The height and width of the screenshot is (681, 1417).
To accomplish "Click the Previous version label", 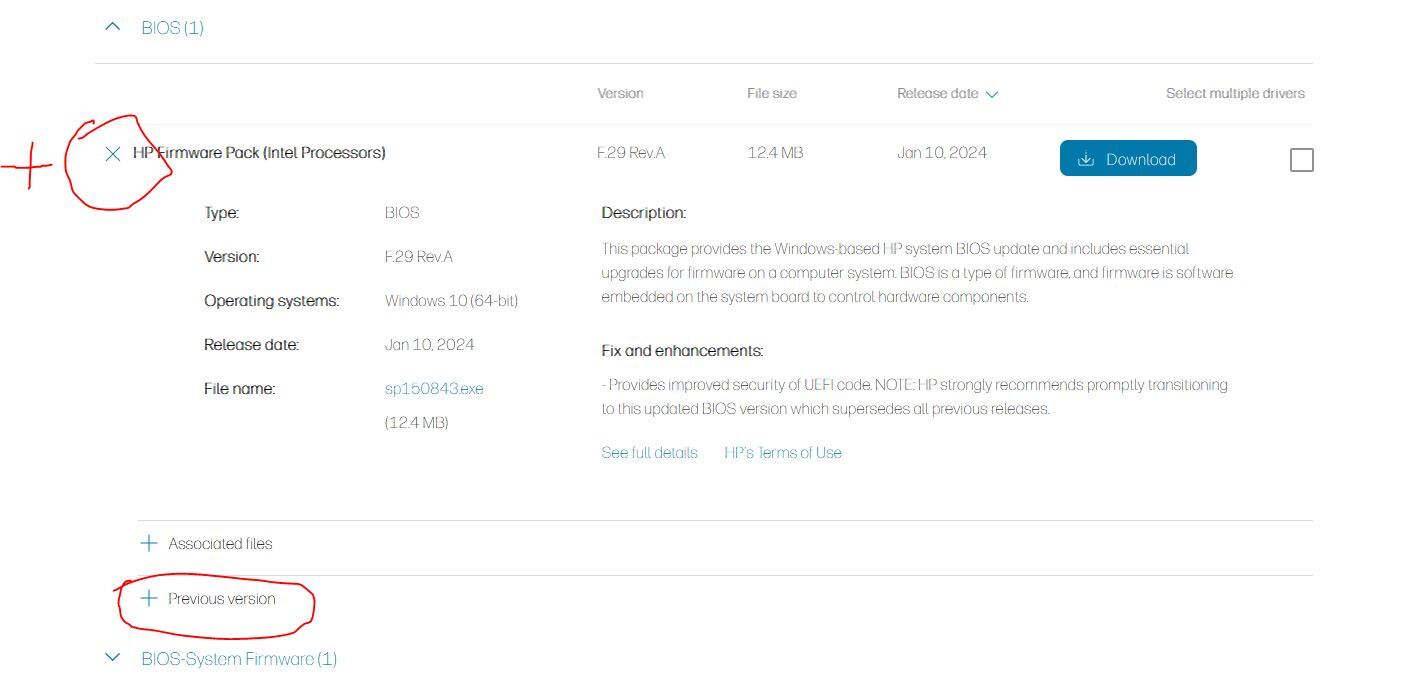I will 222,599.
